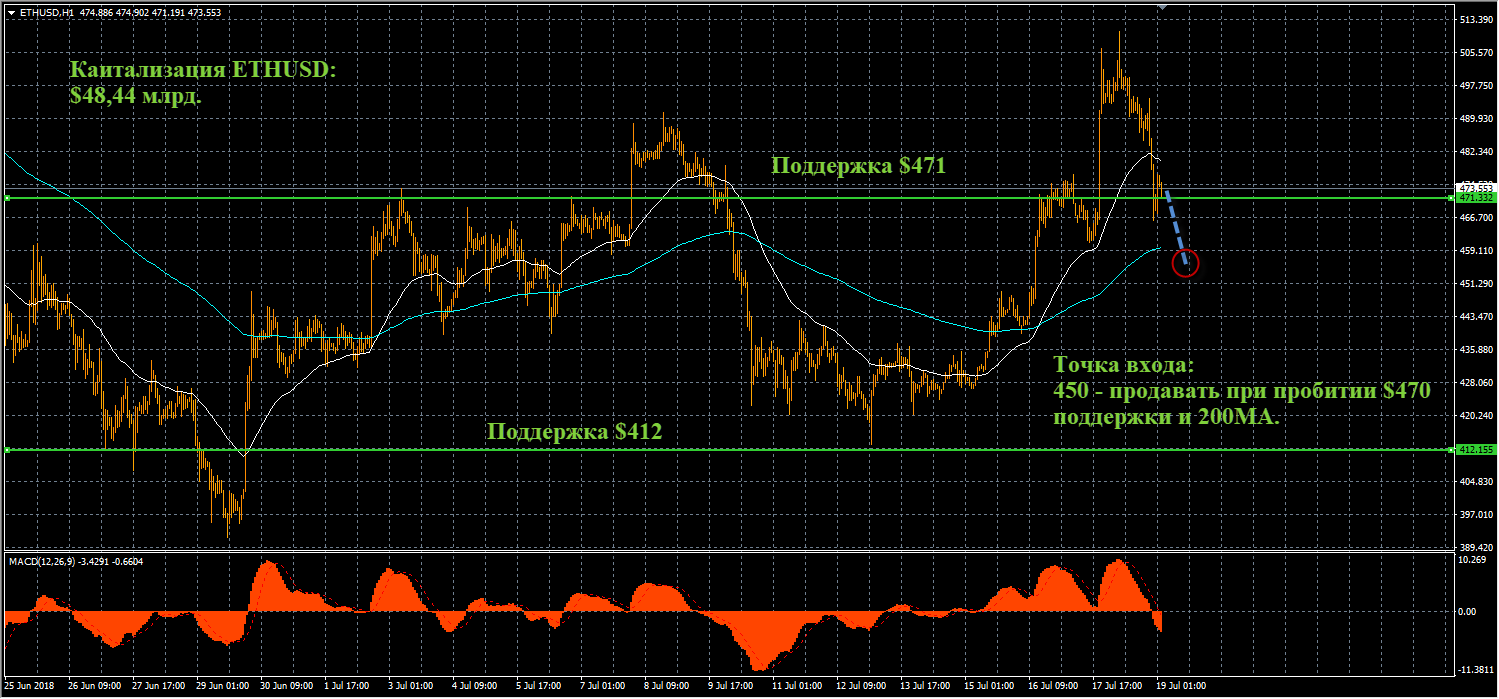This screenshot has width=1499, height=699.
Task: Click the 513.390 price scale label
Action: (1476, 20)
